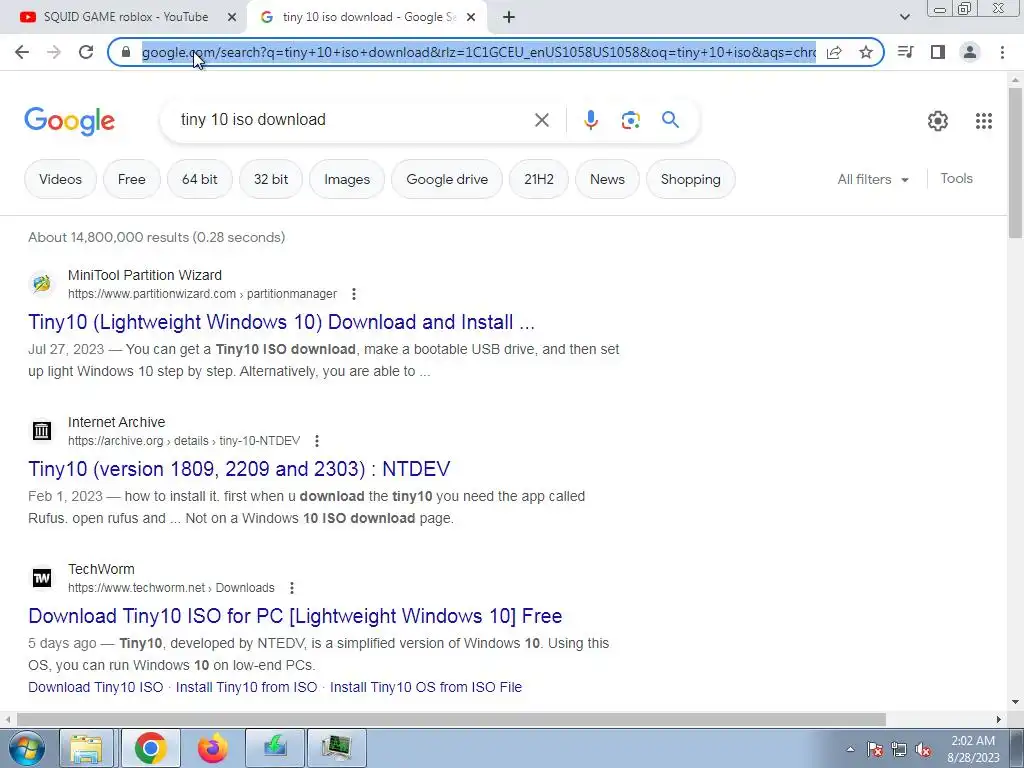The width and height of the screenshot is (1024, 768).
Task: Switch to the SQUID GAME roblox YouTube tab
Action: [125, 18]
